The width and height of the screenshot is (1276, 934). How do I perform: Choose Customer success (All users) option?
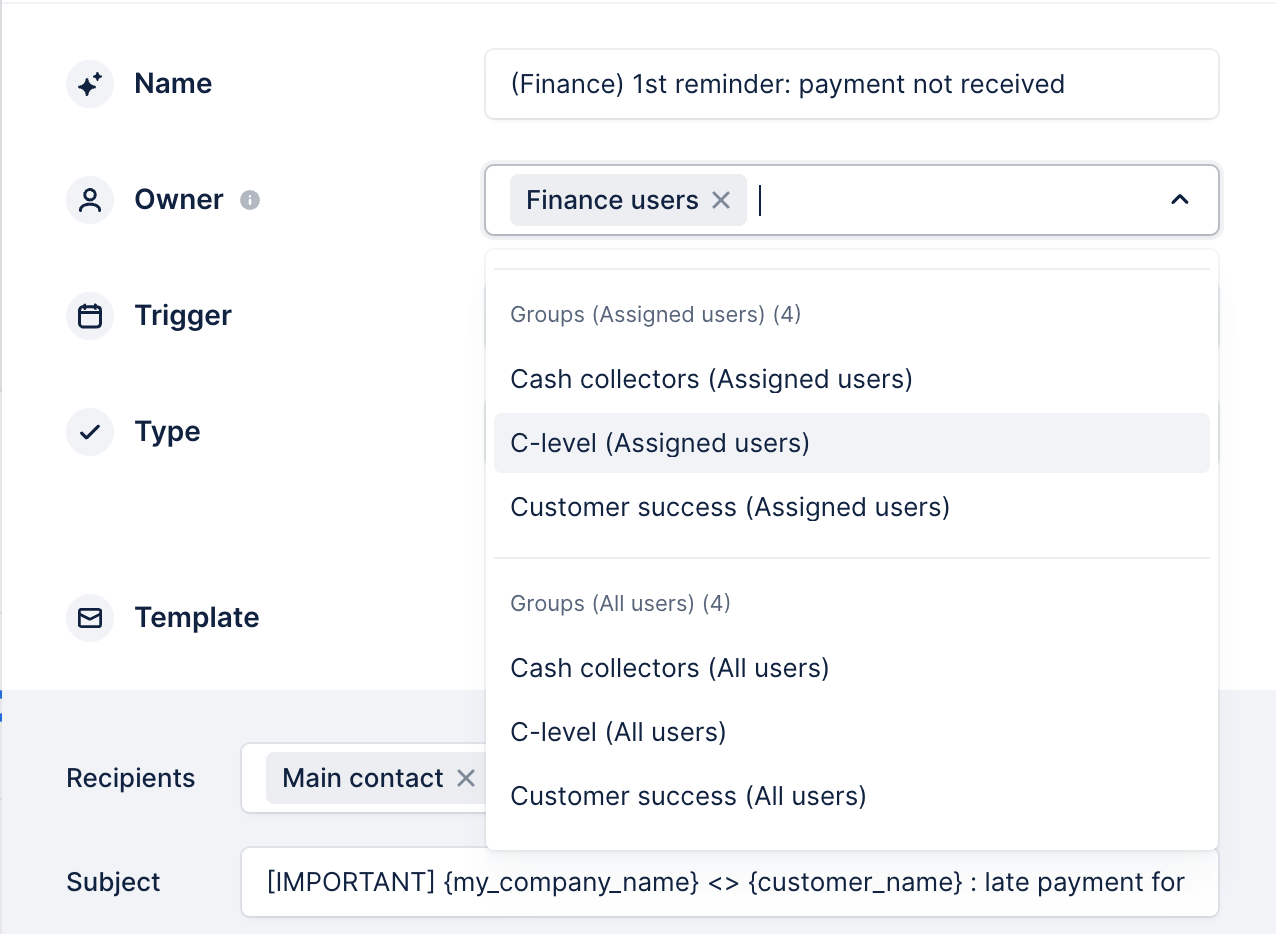point(688,796)
